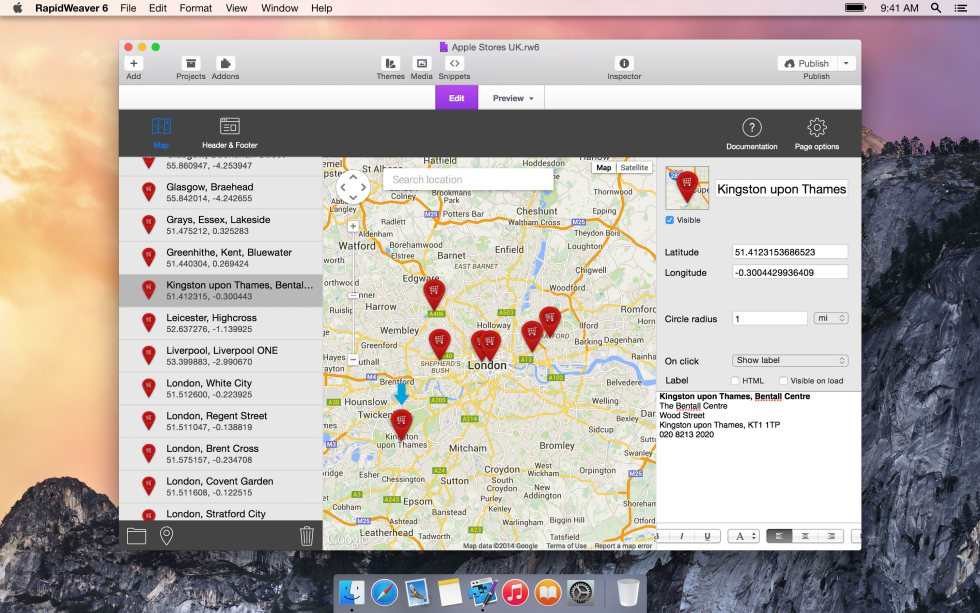Click the marker icon thumbnail preview
Screen dimensions: 980x613
[x=687, y=187]
